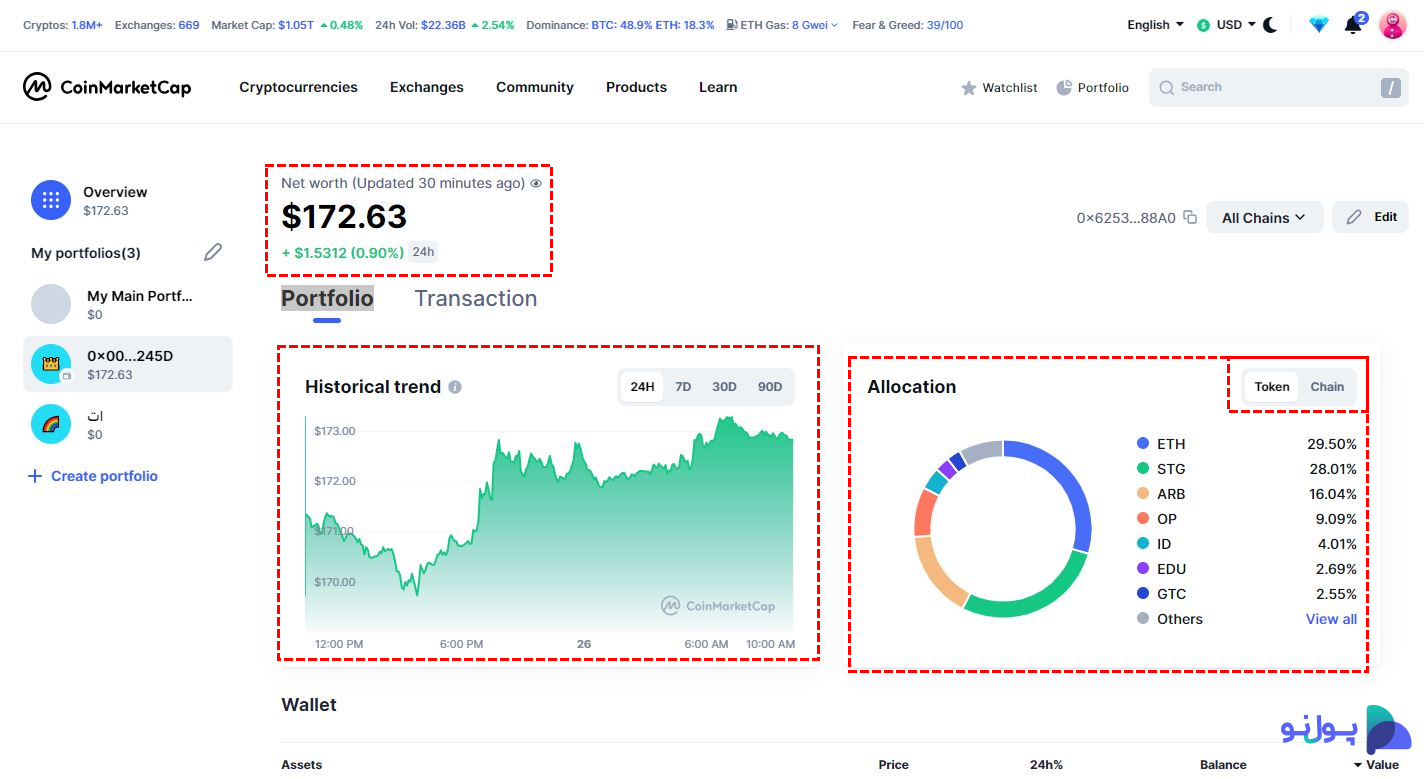1424x779 pixels.
Task: Click Historical trend info icon
Action: pyautogui.click(x=455, y=387)
